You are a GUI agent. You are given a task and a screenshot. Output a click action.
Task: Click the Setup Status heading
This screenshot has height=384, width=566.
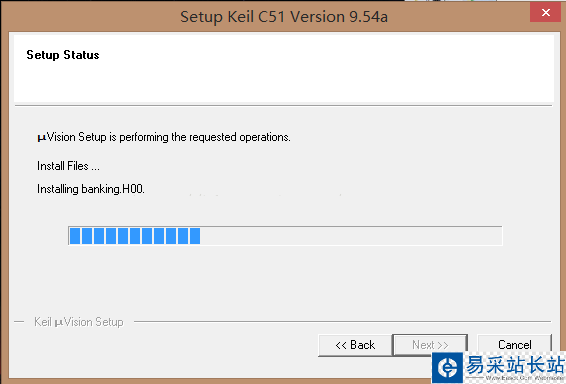pos(63,55)
